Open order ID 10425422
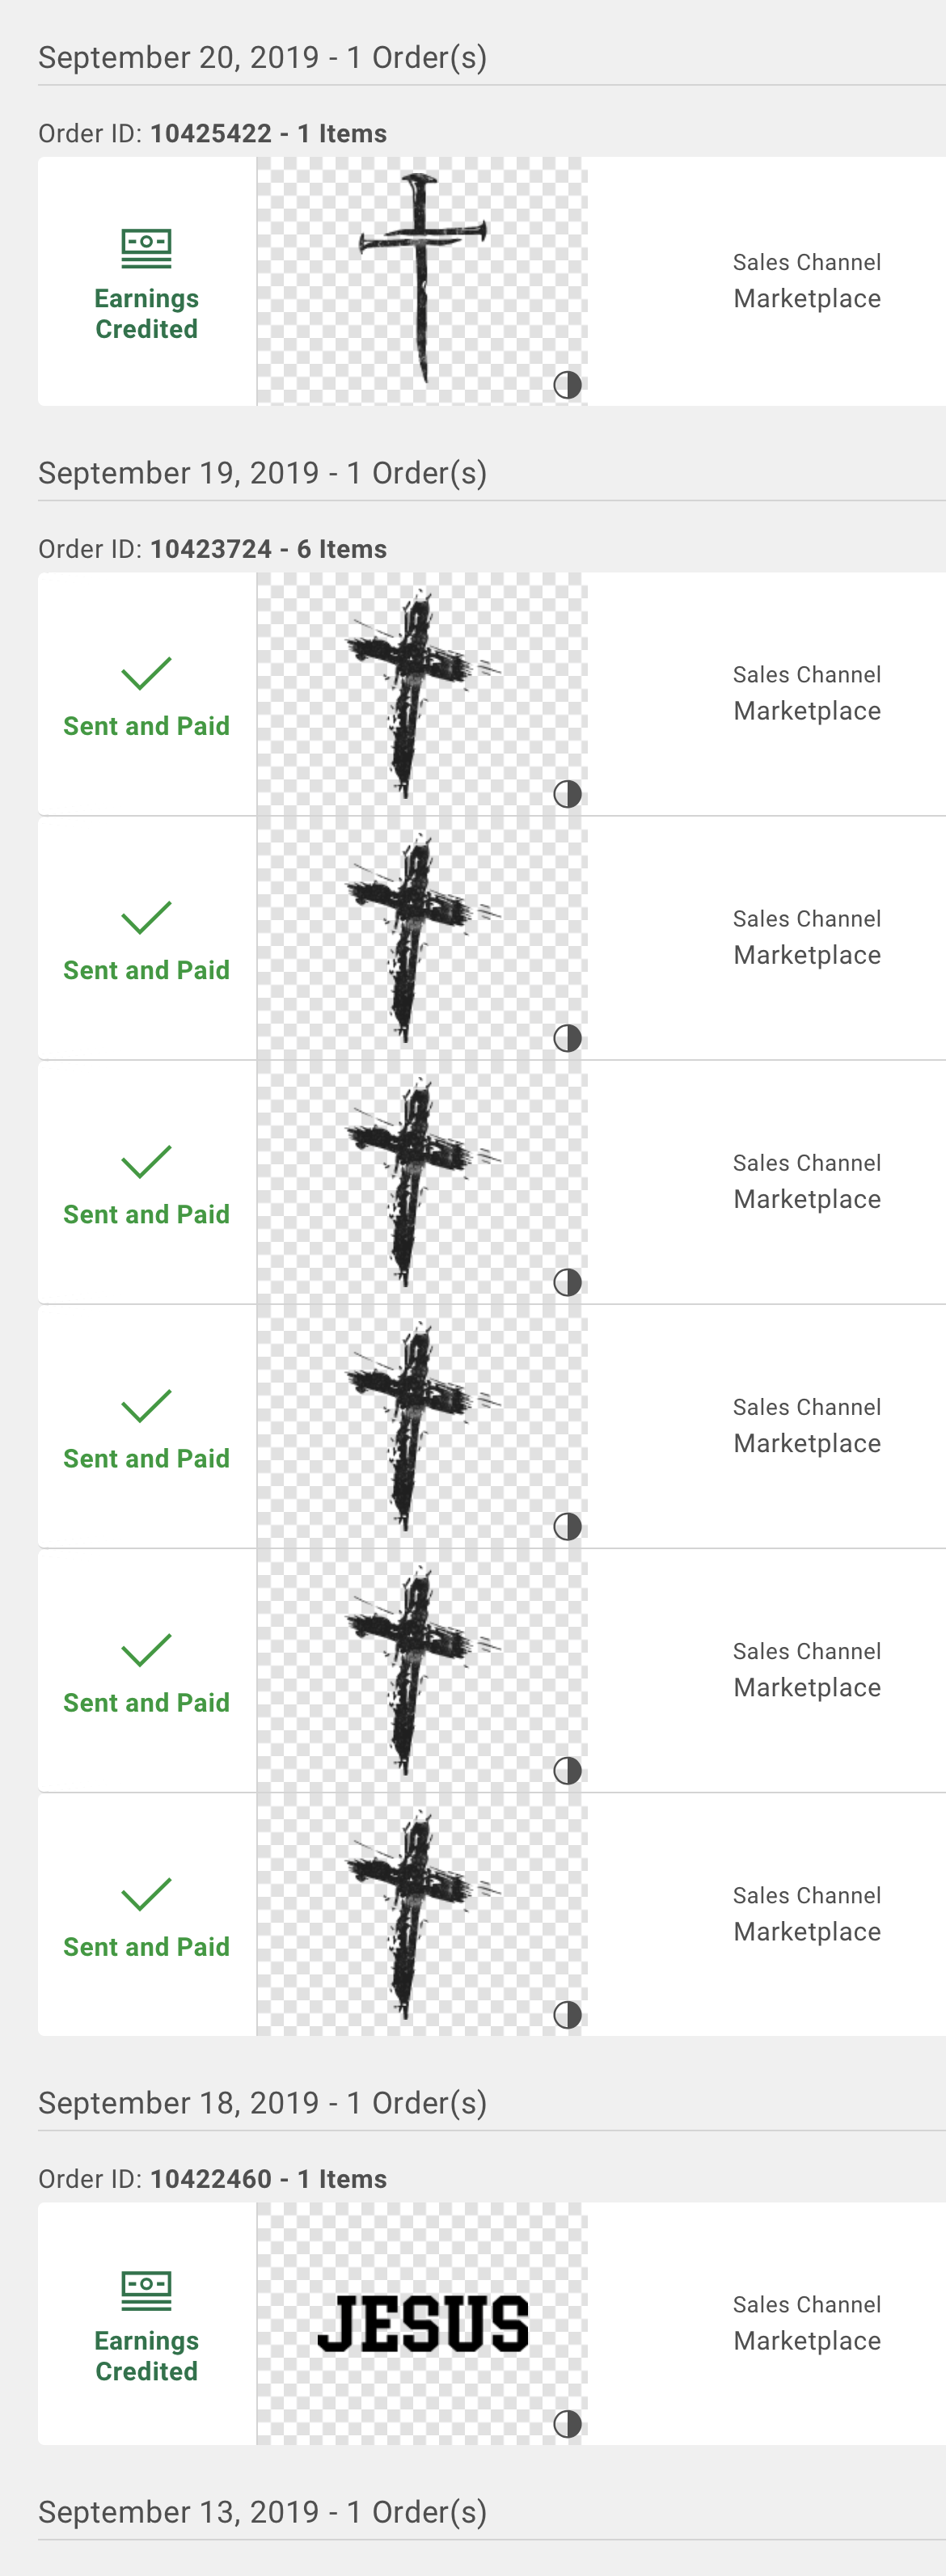The width and height of the screenshot is (946, 2576). coord(211,134)
